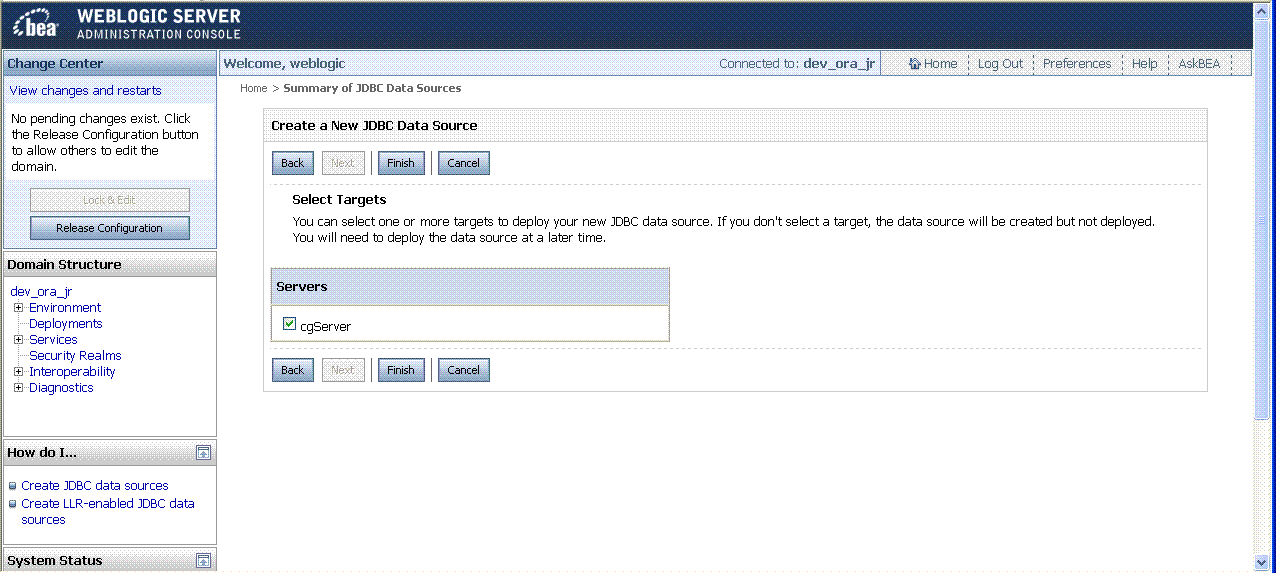Click the Connected to dev_ora_jr text
The width and height of the screenshot is (1276, 573).
click(x=797, y=64)
